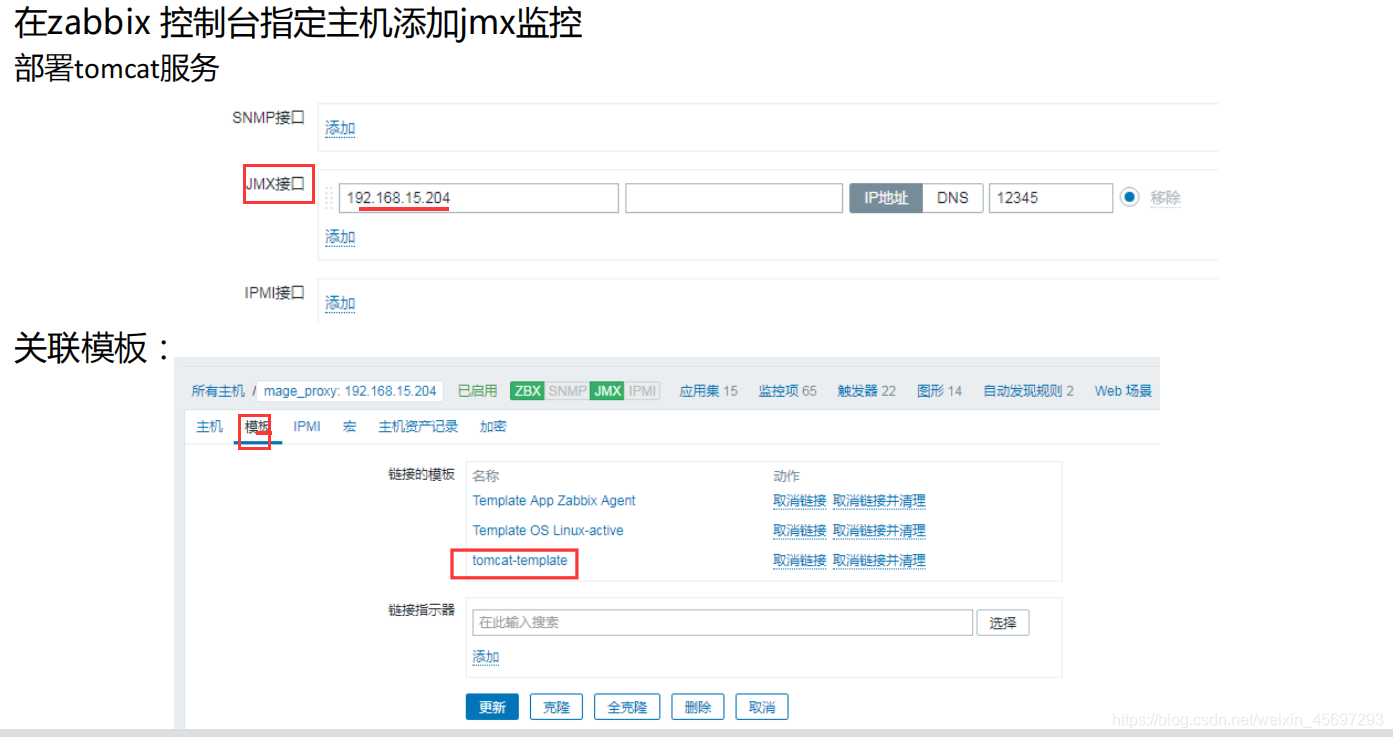1393x738 pixels.
Task: Click the 删除 button
Action: tap(698, 707)
